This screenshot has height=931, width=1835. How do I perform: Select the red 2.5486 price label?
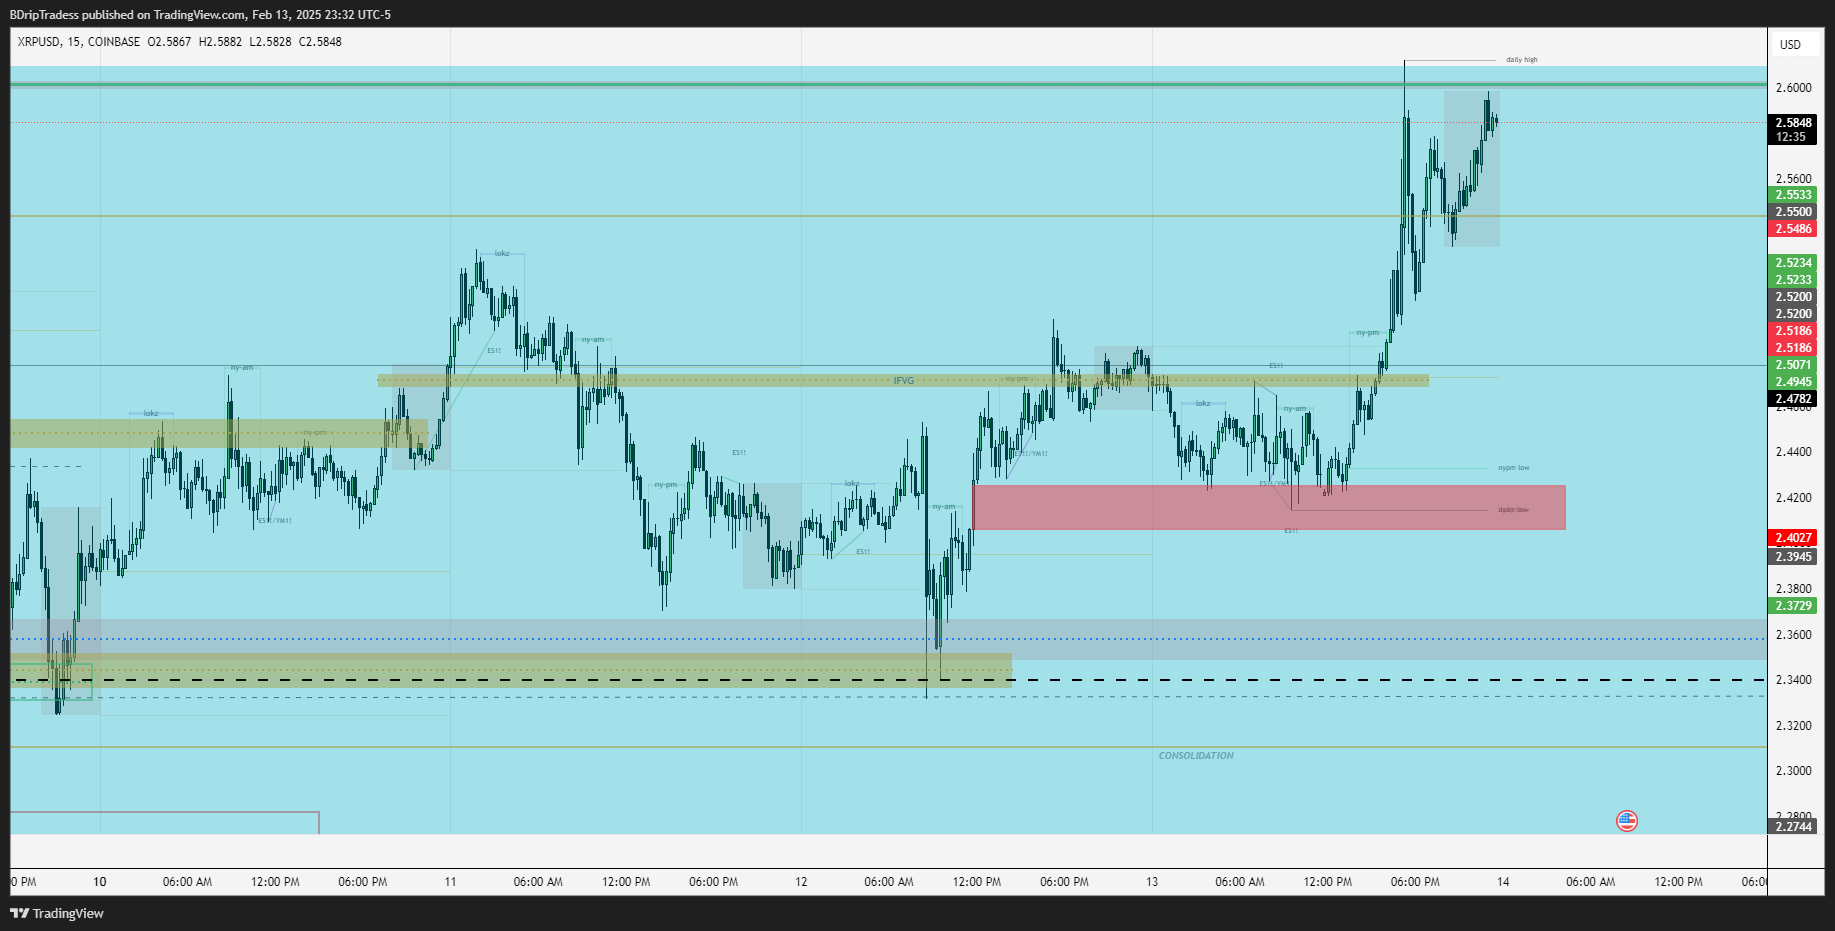pyautogui.click(x=1793, y=229)
